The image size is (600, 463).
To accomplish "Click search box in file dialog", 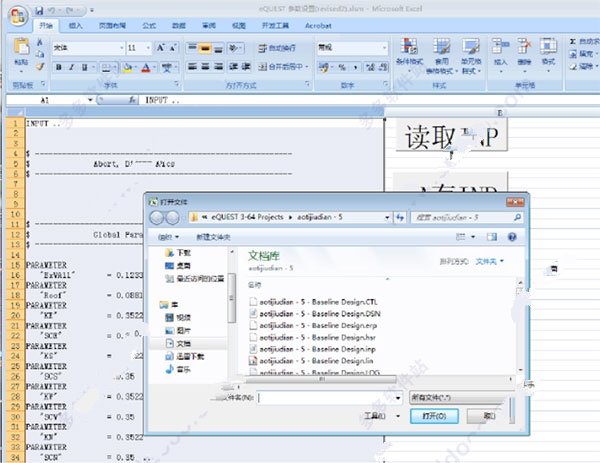I will pos(466,217).
